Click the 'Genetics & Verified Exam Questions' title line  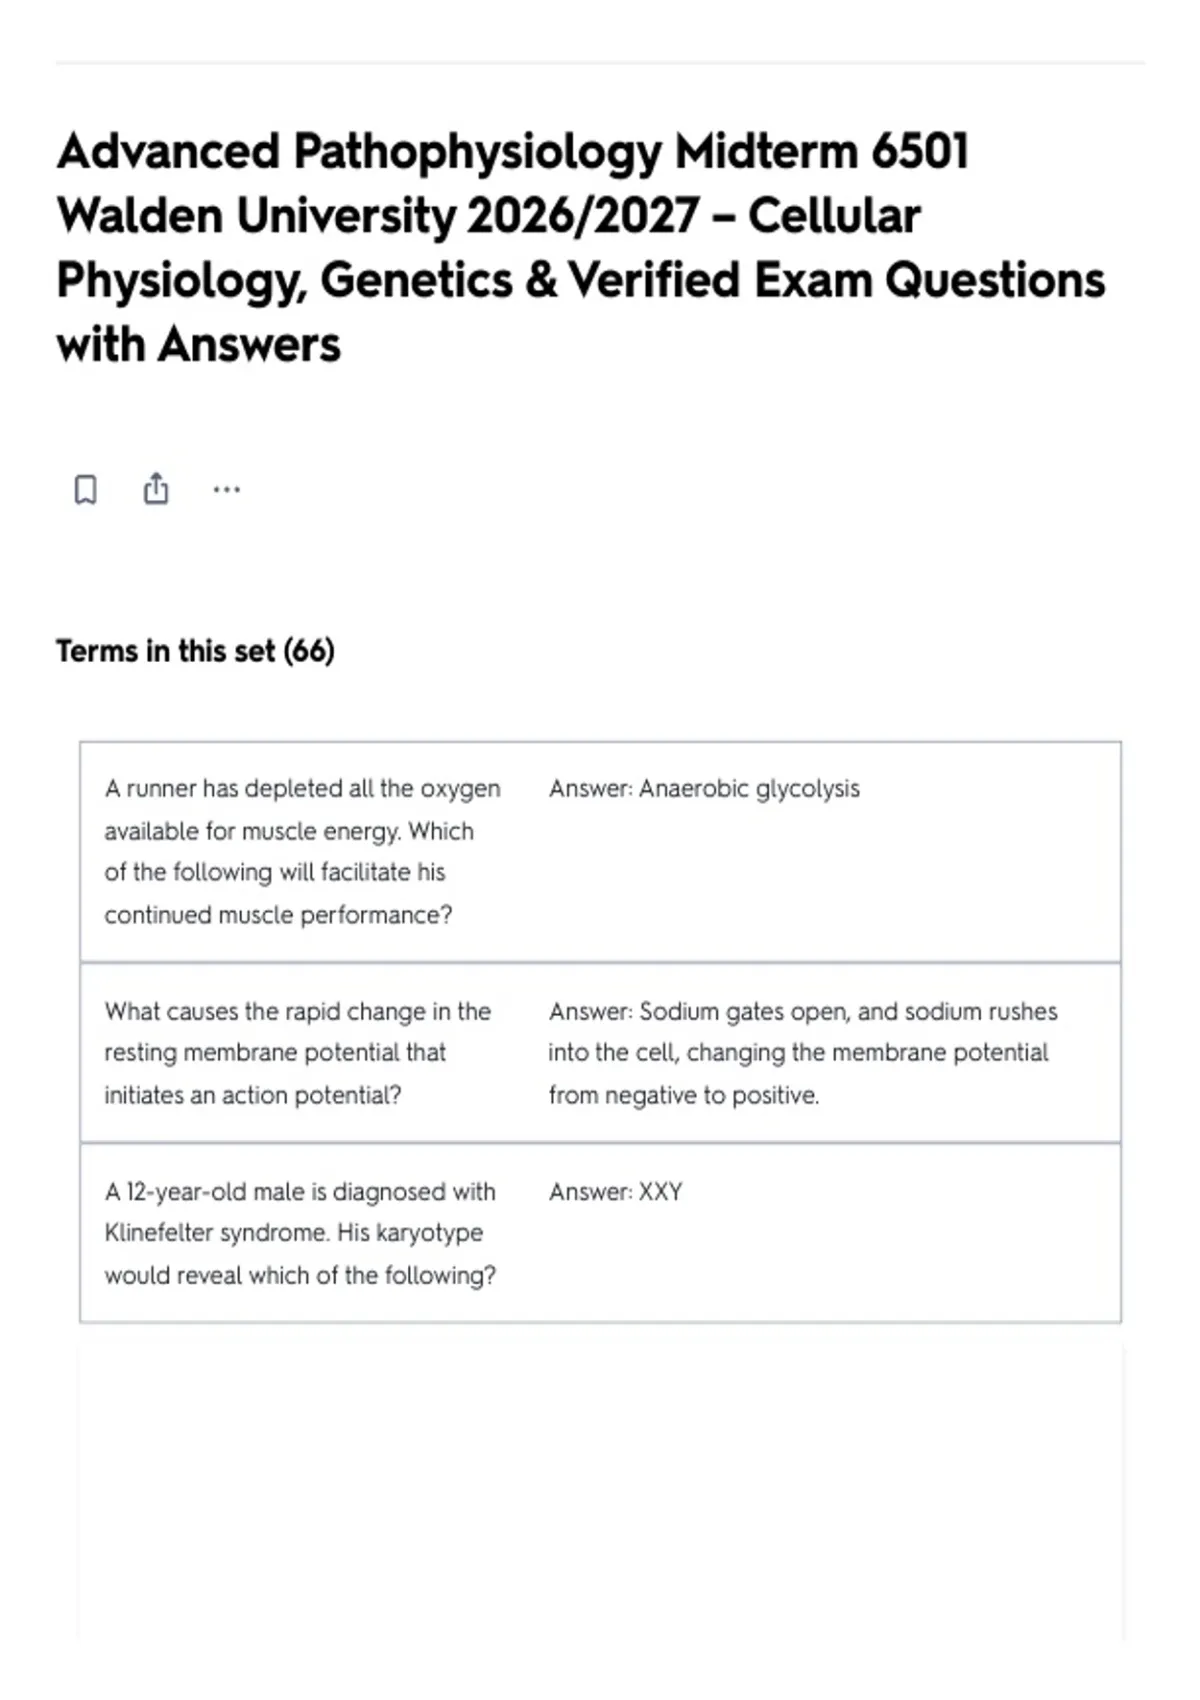pos(713,280)
